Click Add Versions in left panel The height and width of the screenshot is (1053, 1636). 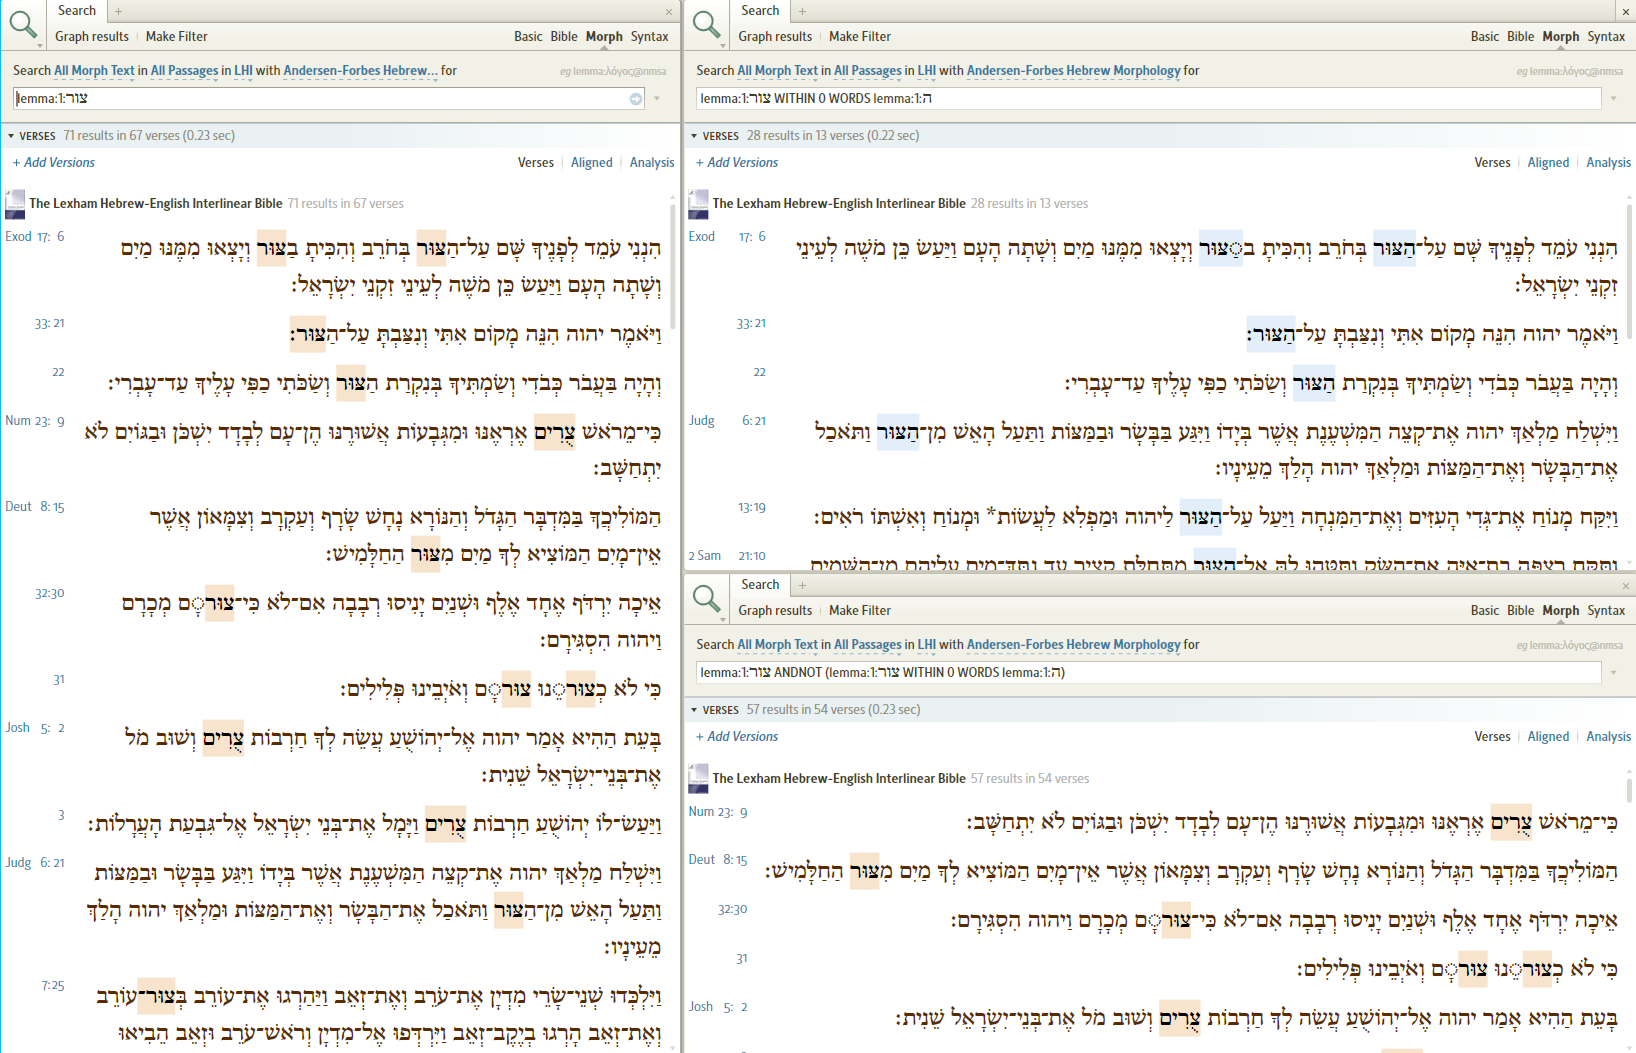coord(54,162)
